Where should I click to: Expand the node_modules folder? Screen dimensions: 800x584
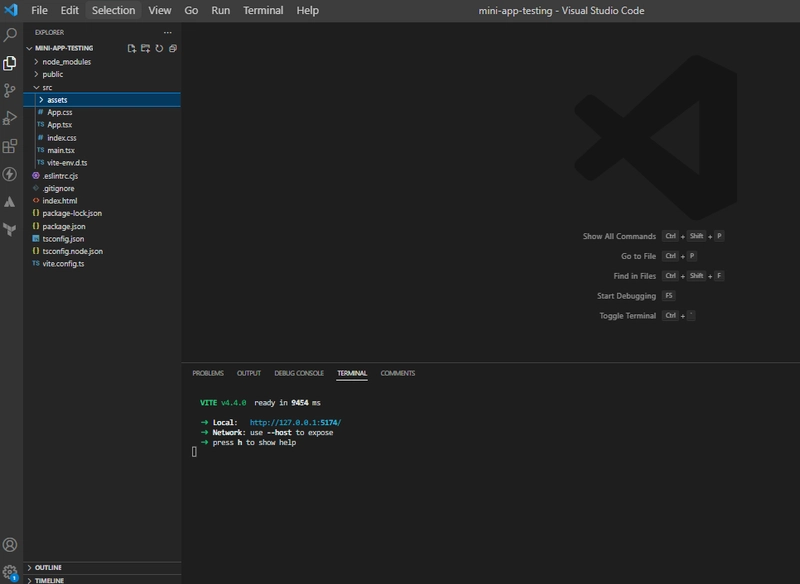(x=102, y=62)
